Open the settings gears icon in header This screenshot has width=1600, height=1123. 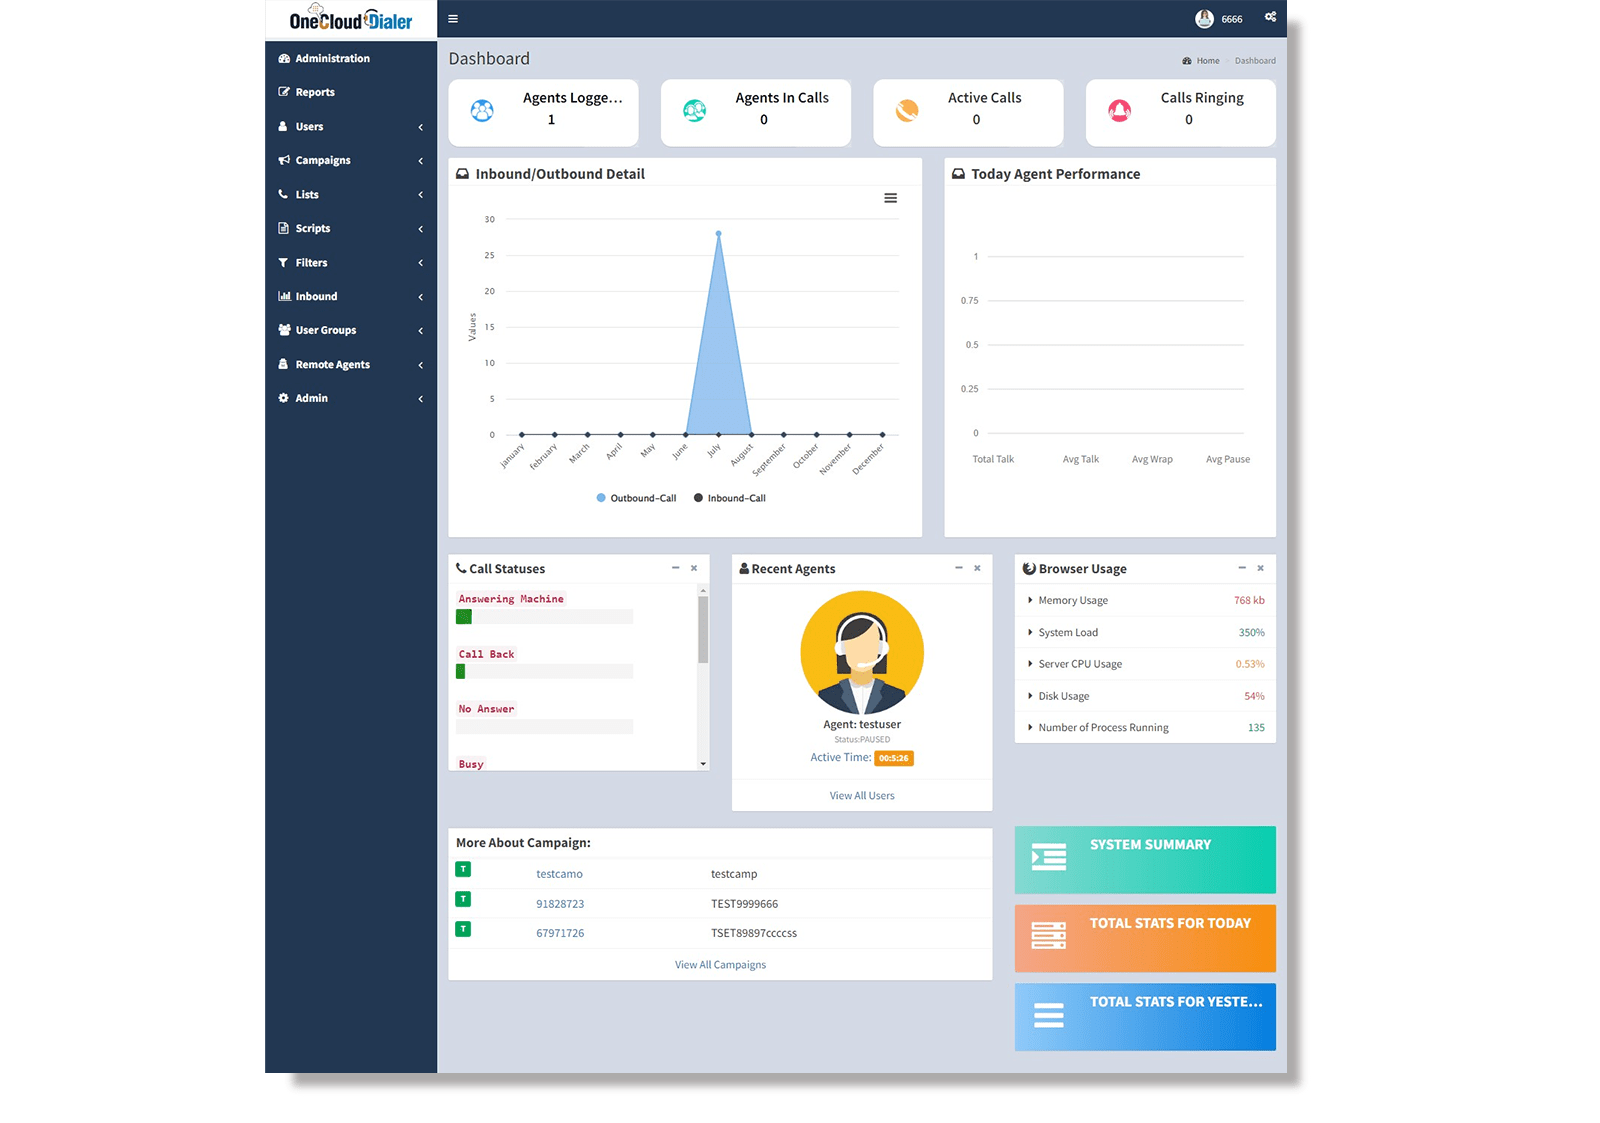tap(1270, 17)
